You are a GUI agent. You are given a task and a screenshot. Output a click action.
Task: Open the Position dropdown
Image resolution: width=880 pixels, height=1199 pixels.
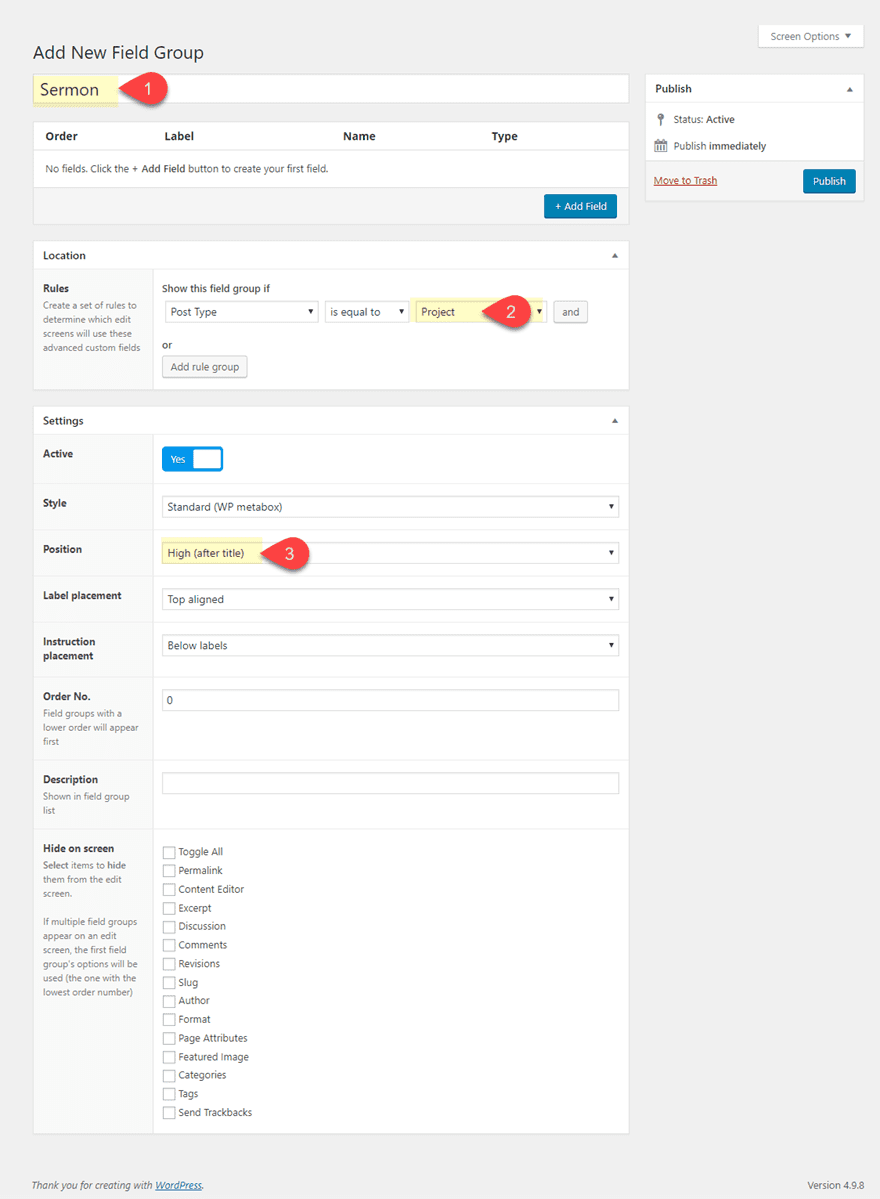tap(390, 553)
